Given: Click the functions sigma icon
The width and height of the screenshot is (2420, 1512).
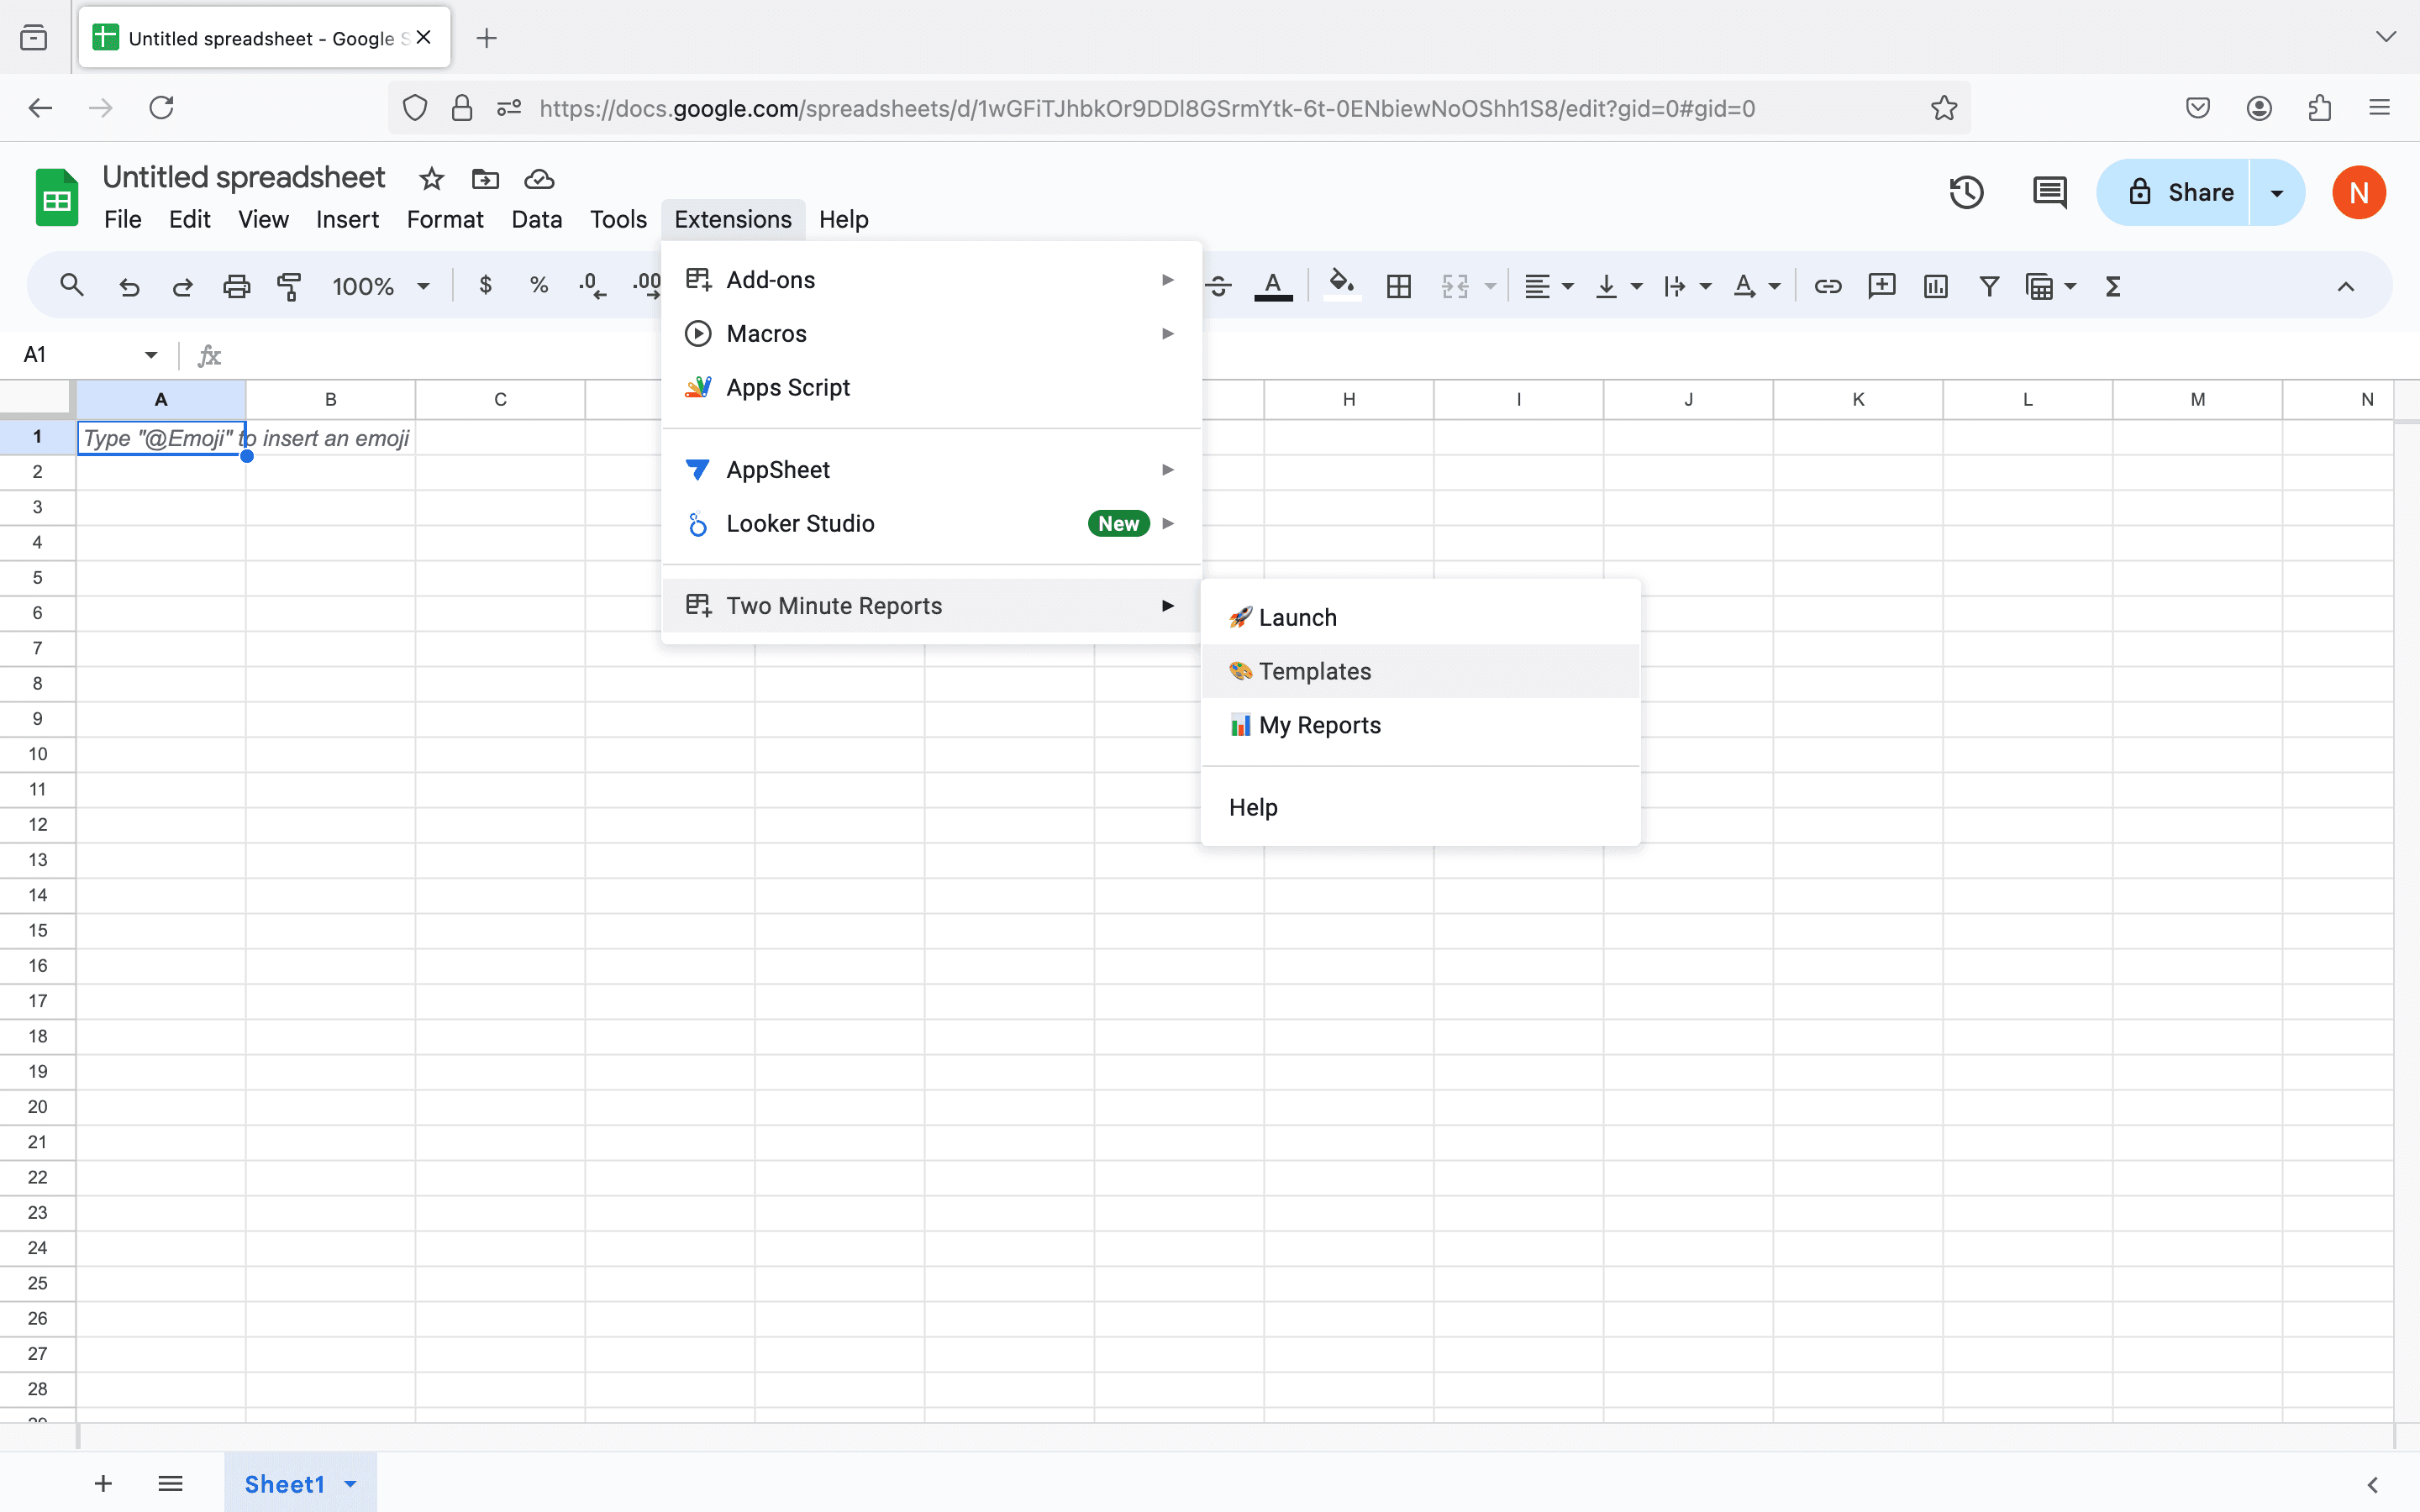Looking at the screenshot, I should point(2113,287).
